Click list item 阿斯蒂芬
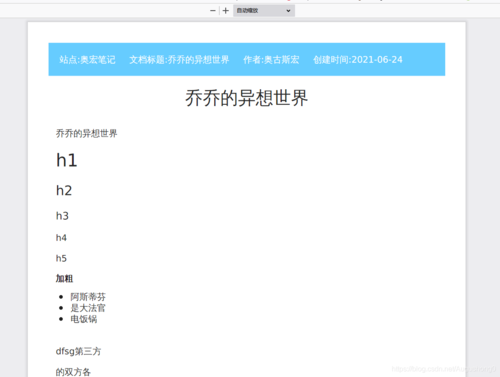This screenshot has width=500, height=377. coord(88,297)
